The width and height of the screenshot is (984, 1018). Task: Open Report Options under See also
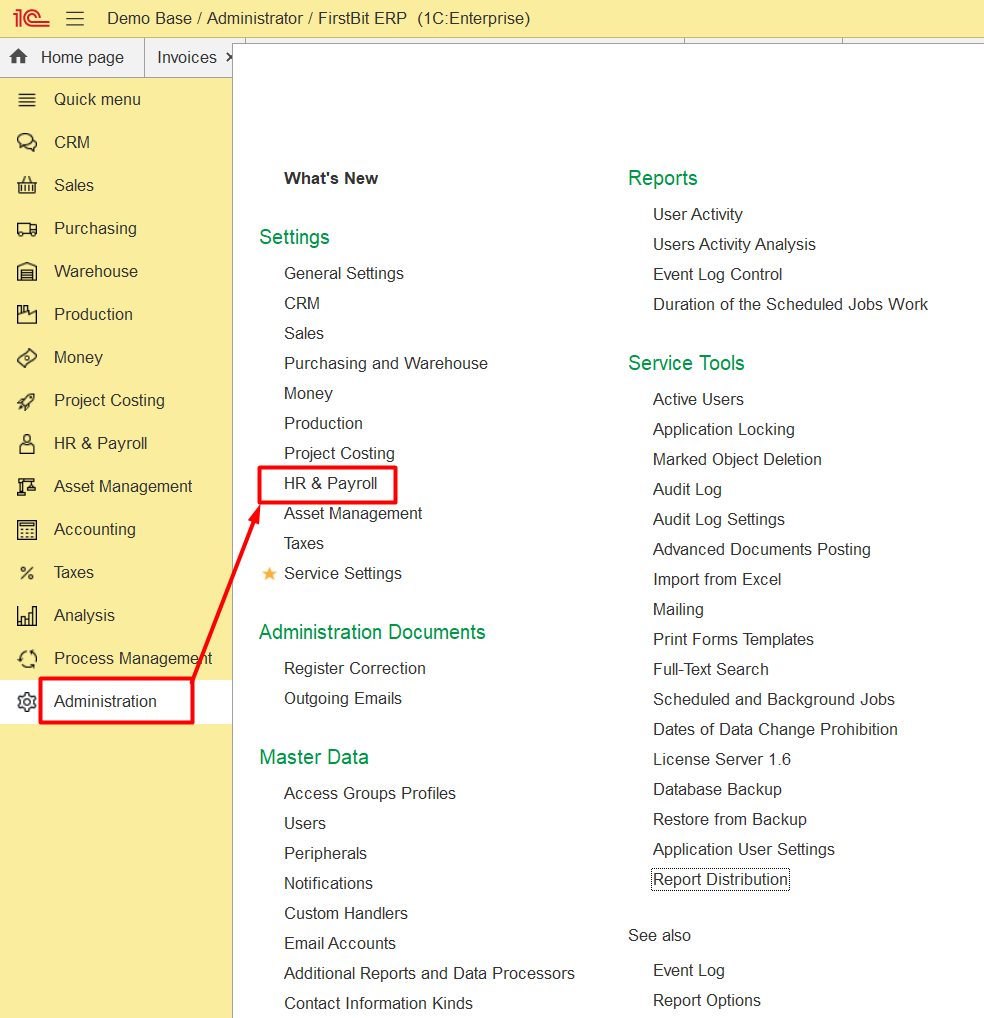[x=707, y=1000]
